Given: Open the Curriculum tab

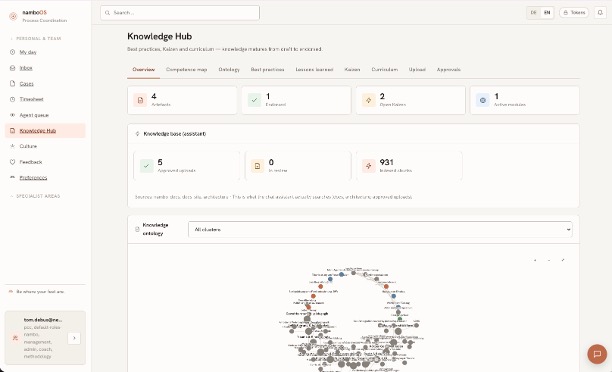Looking at the screenshot, I should [384, 69].
